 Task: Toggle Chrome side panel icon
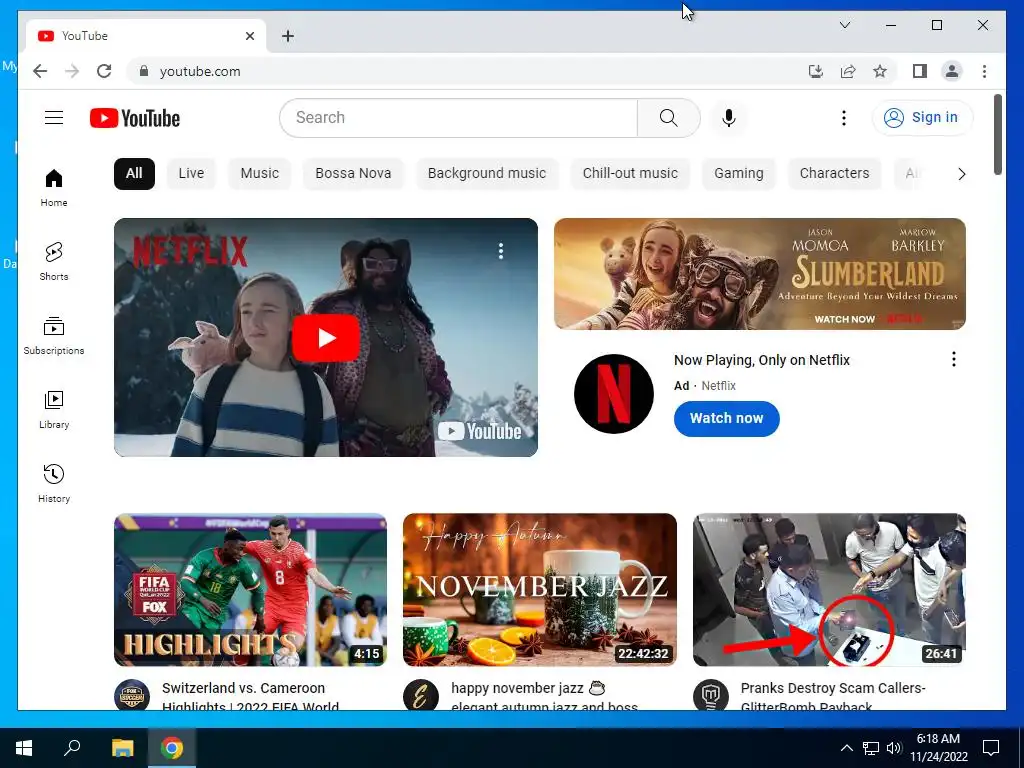pyautogui.click(x=920, y=71)
